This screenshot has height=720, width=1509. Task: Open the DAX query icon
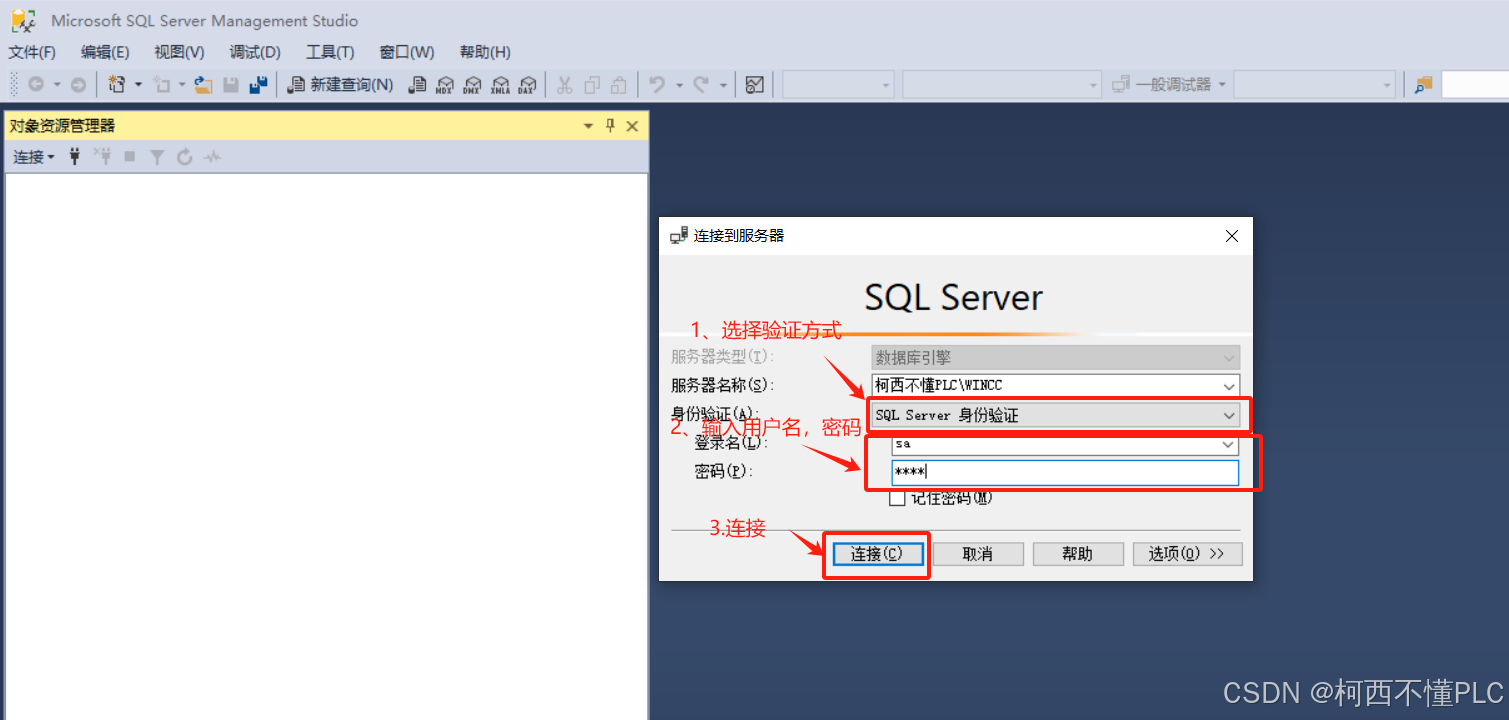(527, 85)
